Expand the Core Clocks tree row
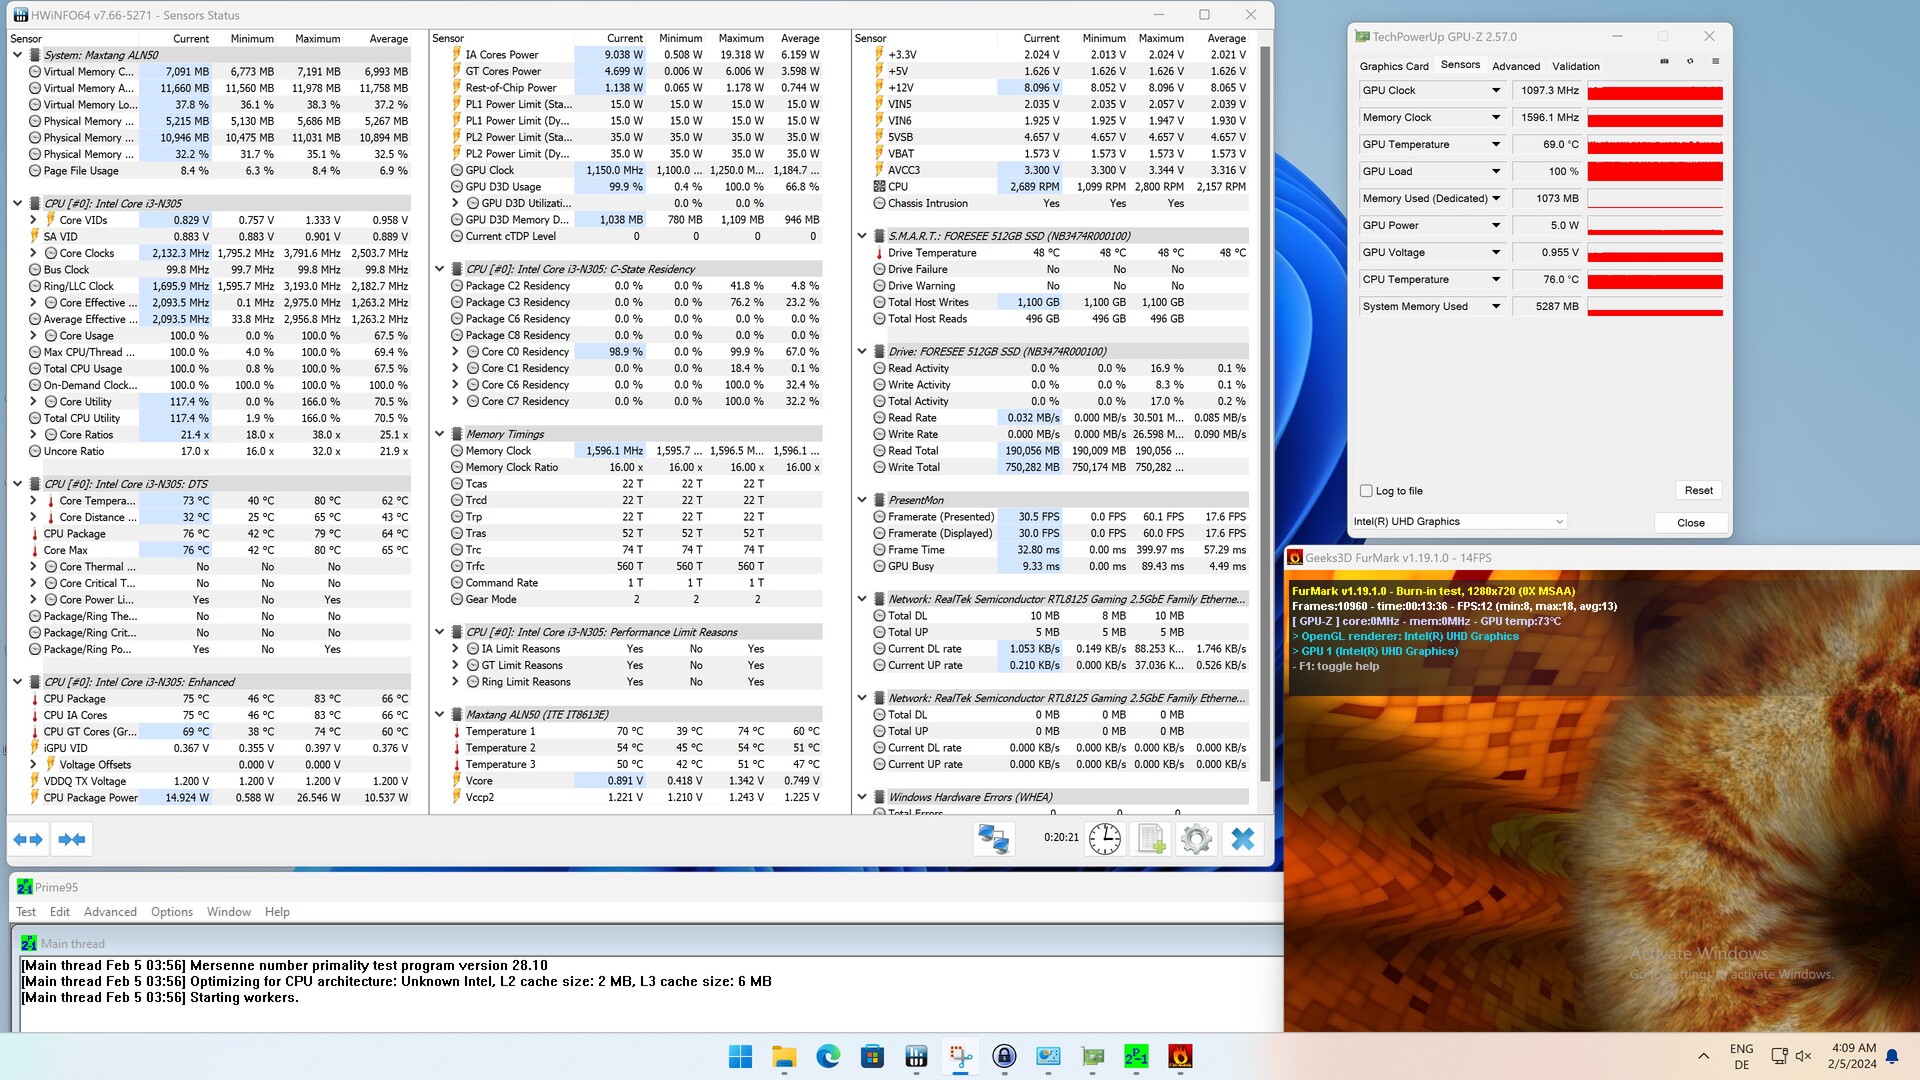This screenshot has width=1920, height=1080. click(33, 253)
